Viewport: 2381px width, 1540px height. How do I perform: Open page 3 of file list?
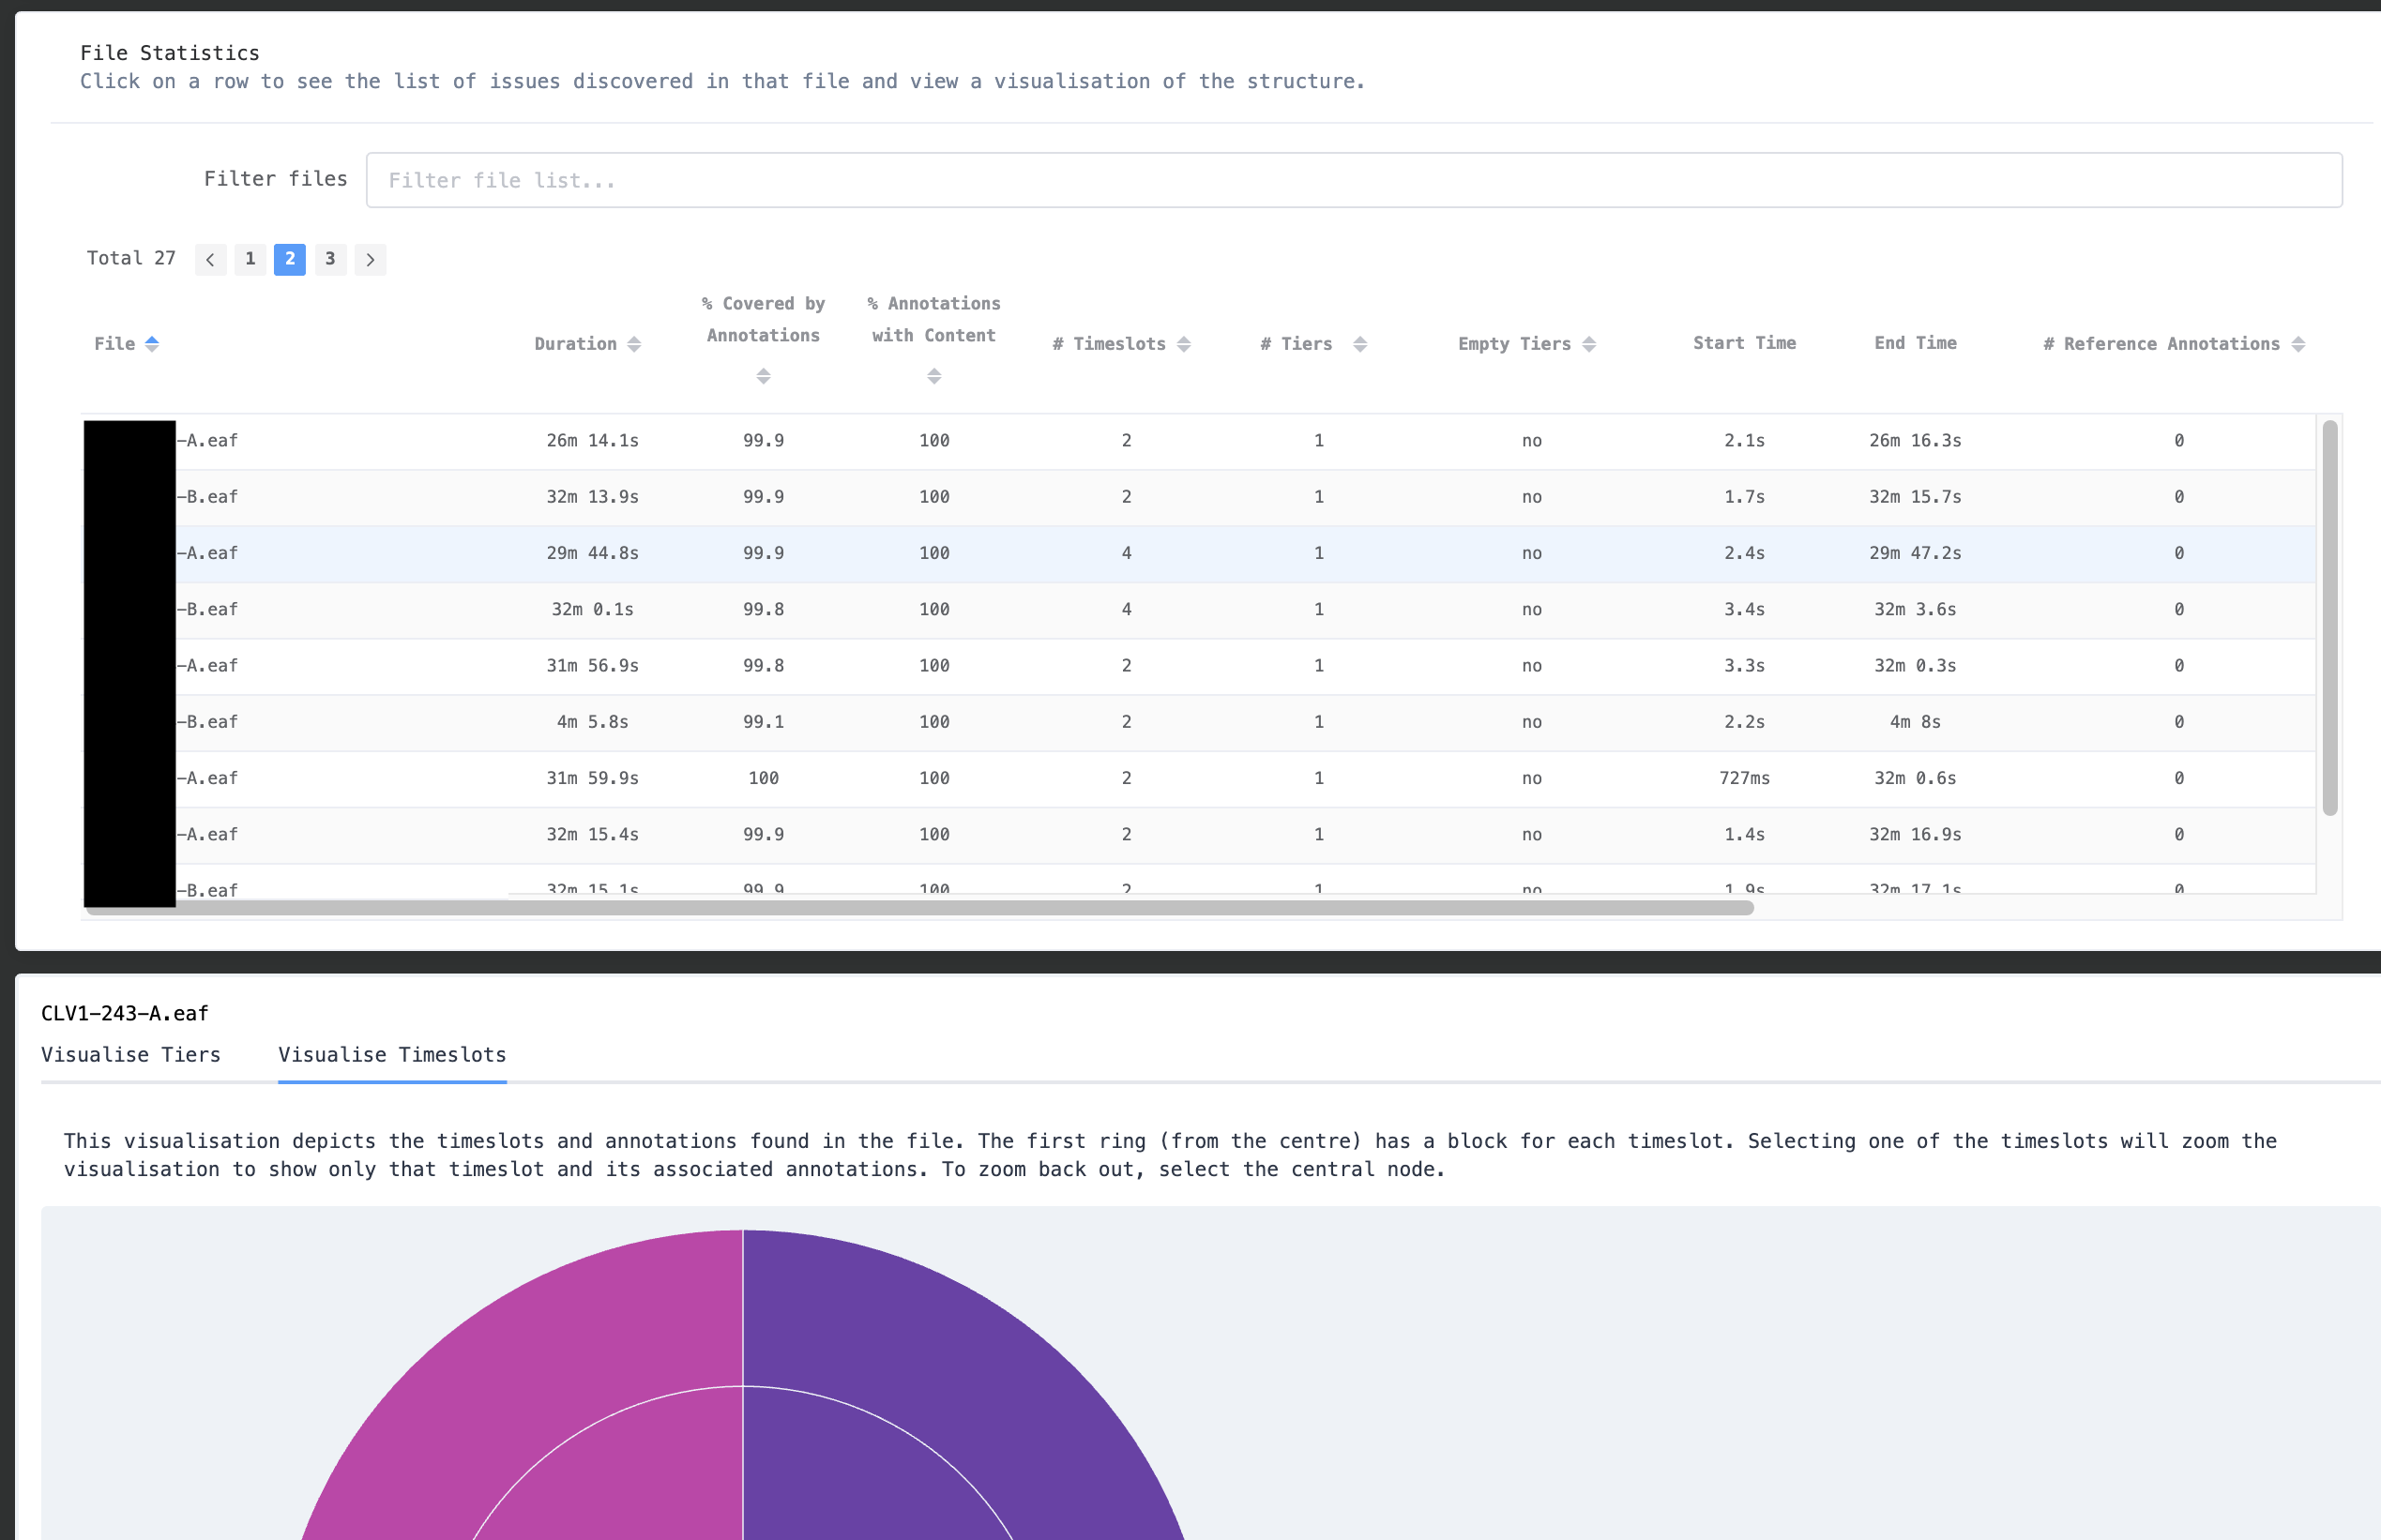coord(330,259)
